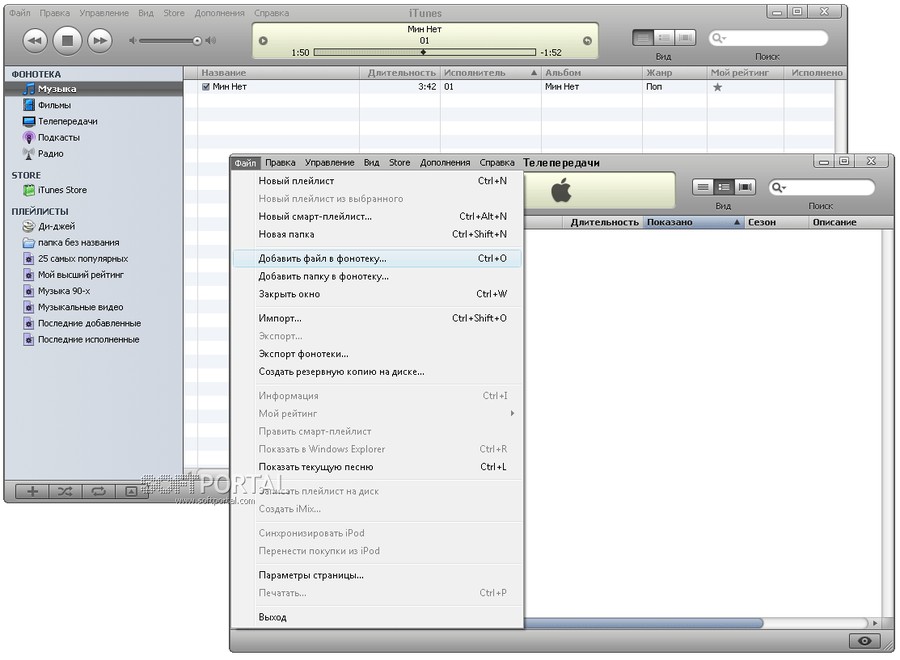Sort by the Показано column header
Viewport: 900px width, 660px height.
(693, 222)
